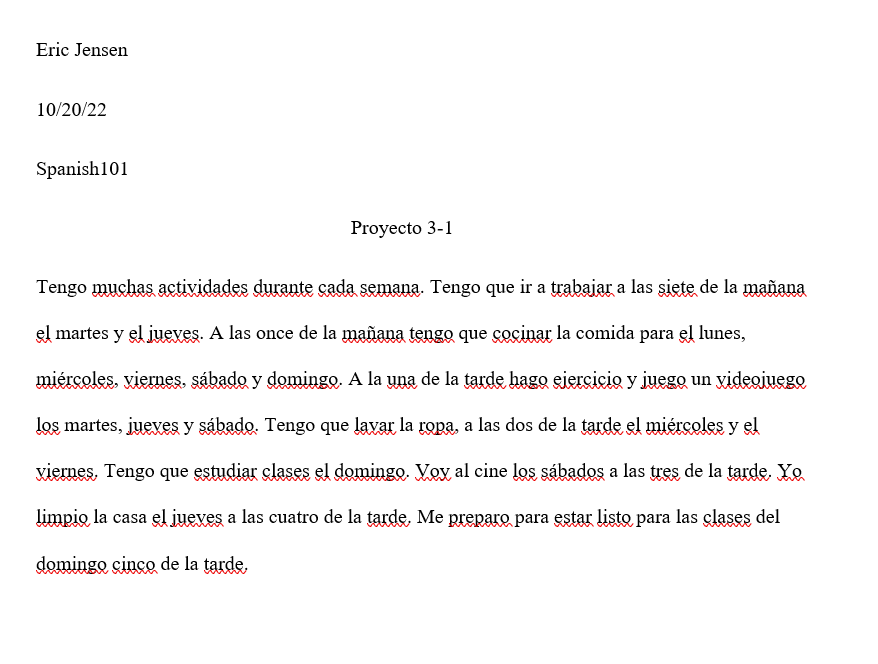Click the word "comida"
The width and height of the screenshot is (878, 664).
pos(605,333)
